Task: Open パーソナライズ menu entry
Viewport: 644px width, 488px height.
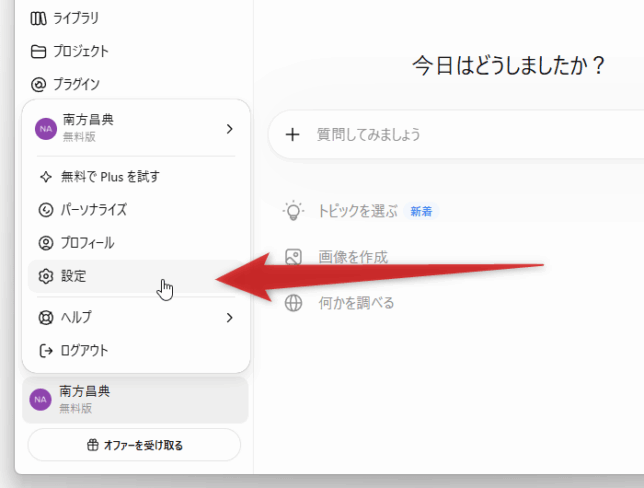Action: (94, 210)
